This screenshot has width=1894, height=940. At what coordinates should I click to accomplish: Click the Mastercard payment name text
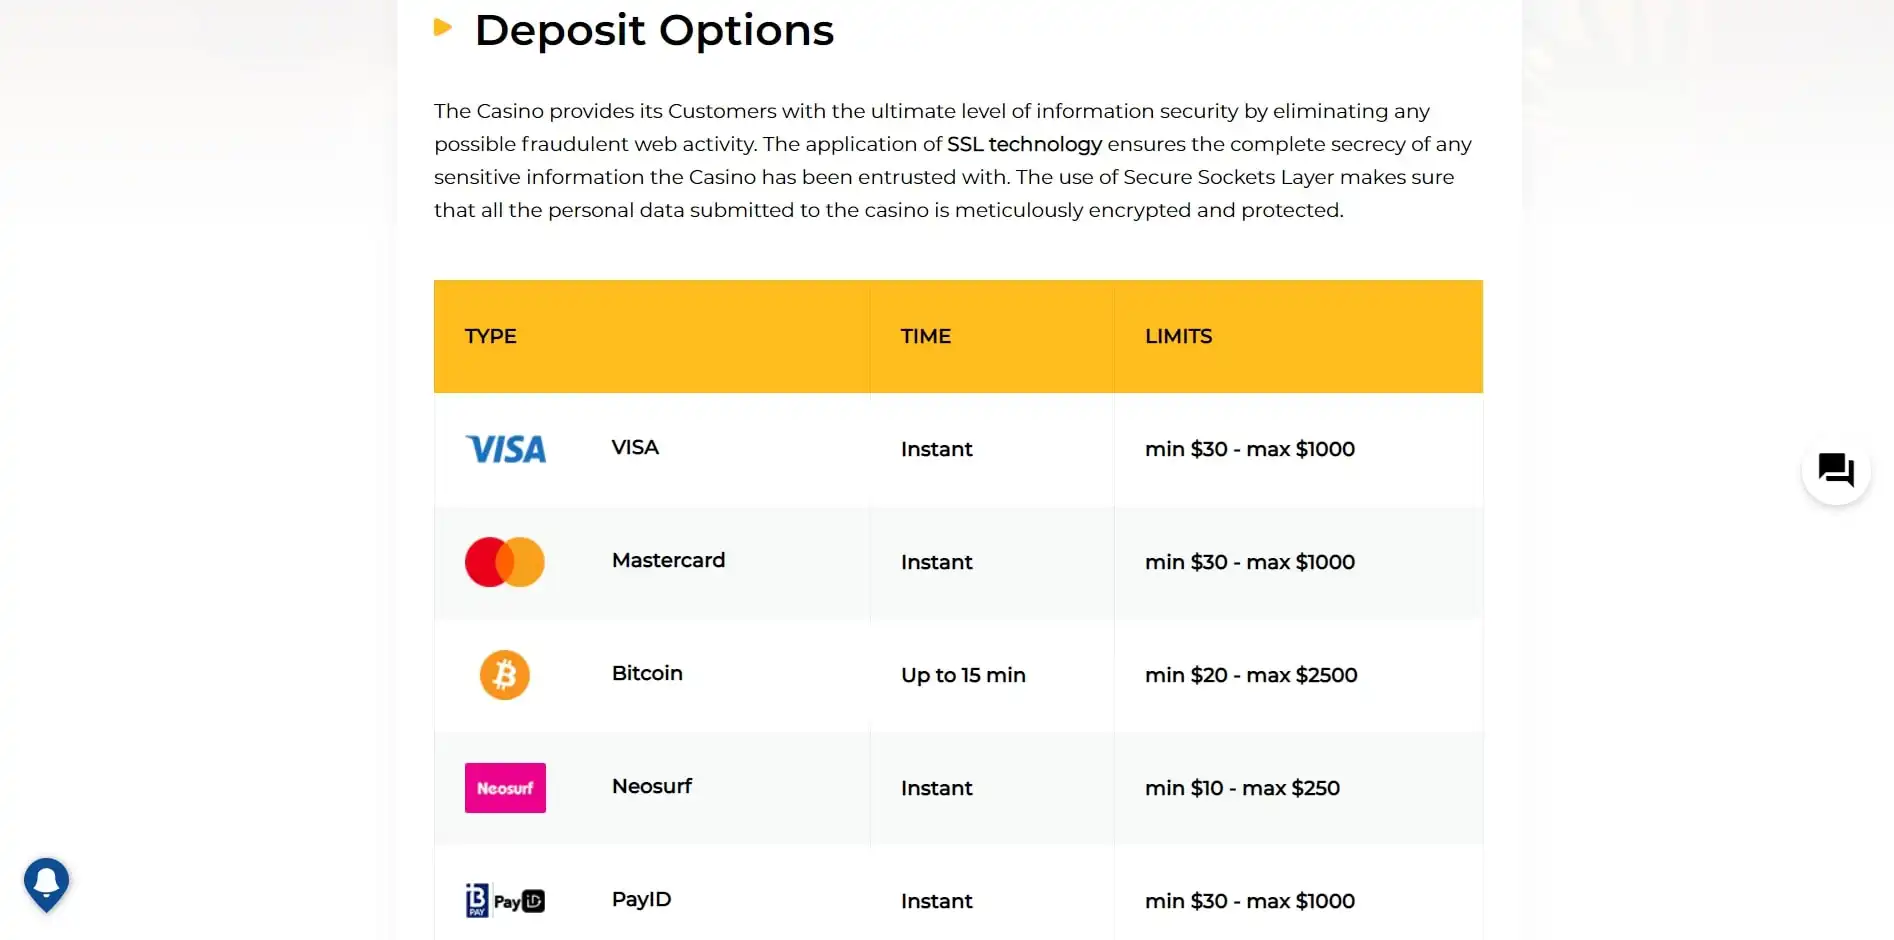(x=668, y=561)
